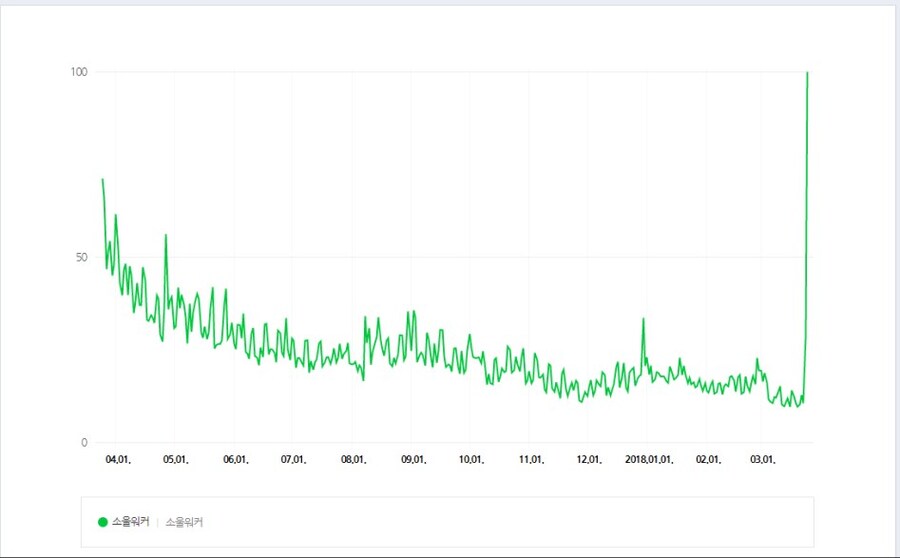Click the 100 value on the y-axis
Screen dimensions: 900x558
(x=79, y=72)
